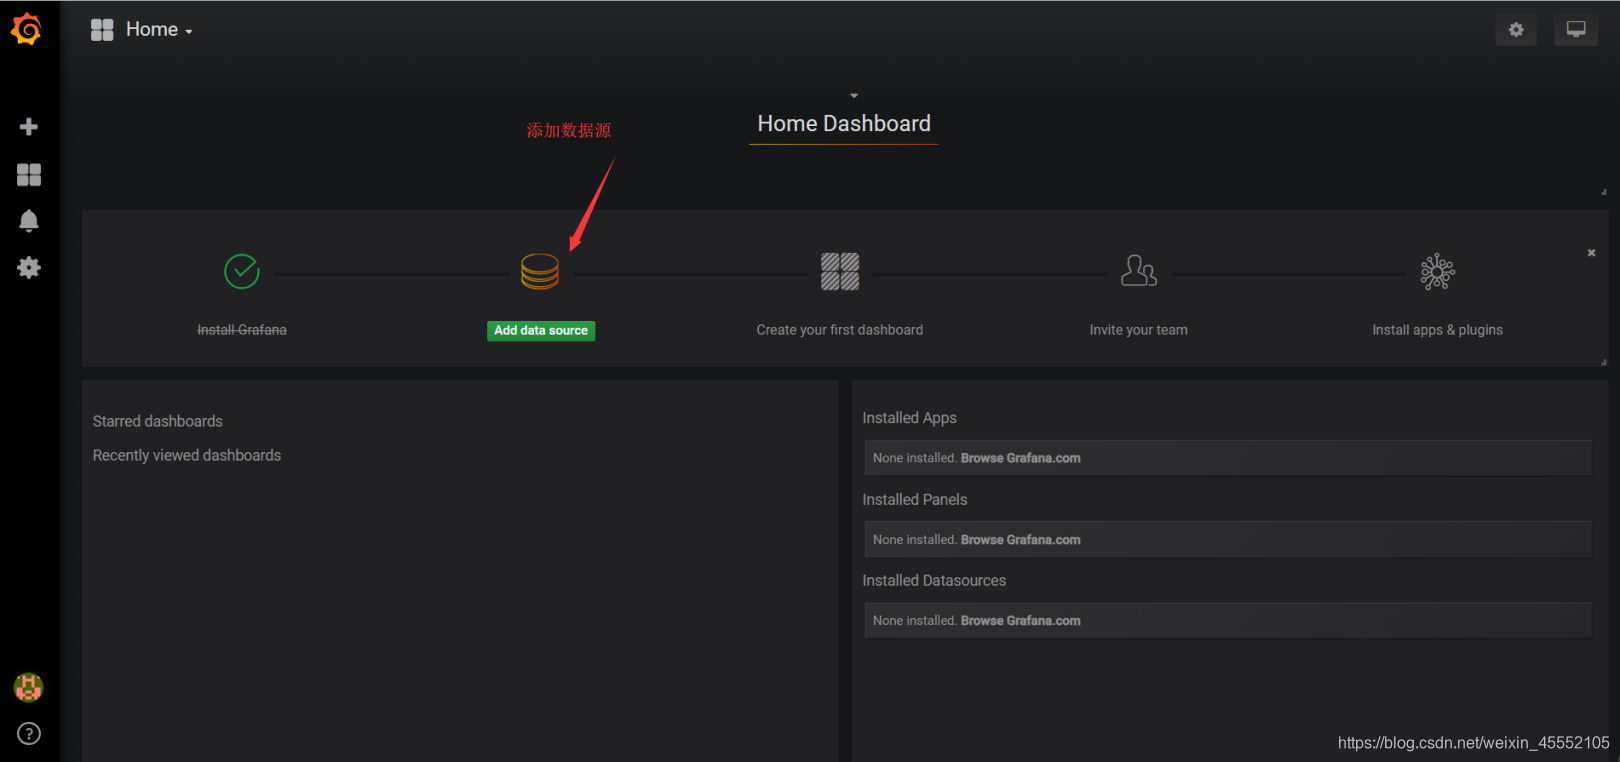Click the crossed-out Install Grafana step
This screenshot has height=762, width=1620.
click(242, 330)
